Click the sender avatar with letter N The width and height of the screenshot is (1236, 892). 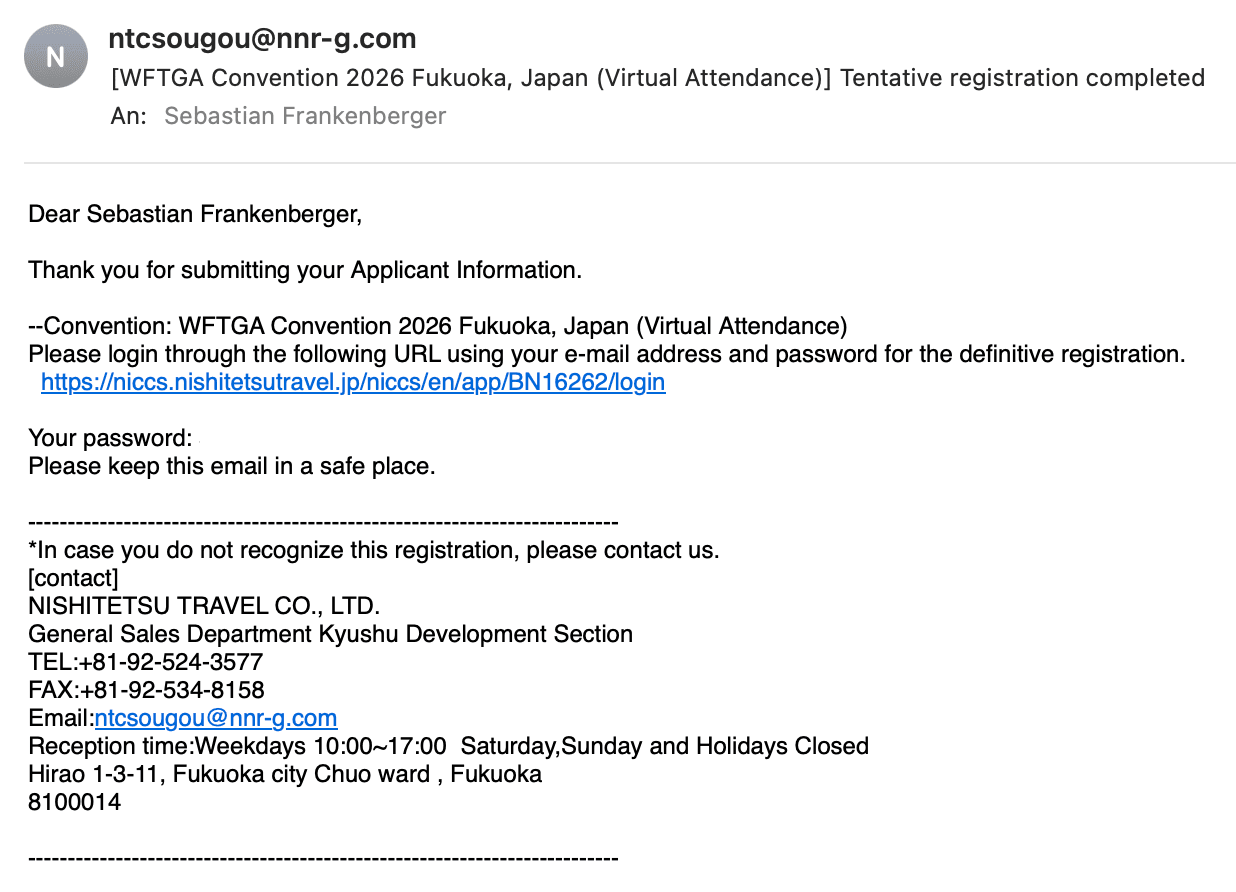56,57
